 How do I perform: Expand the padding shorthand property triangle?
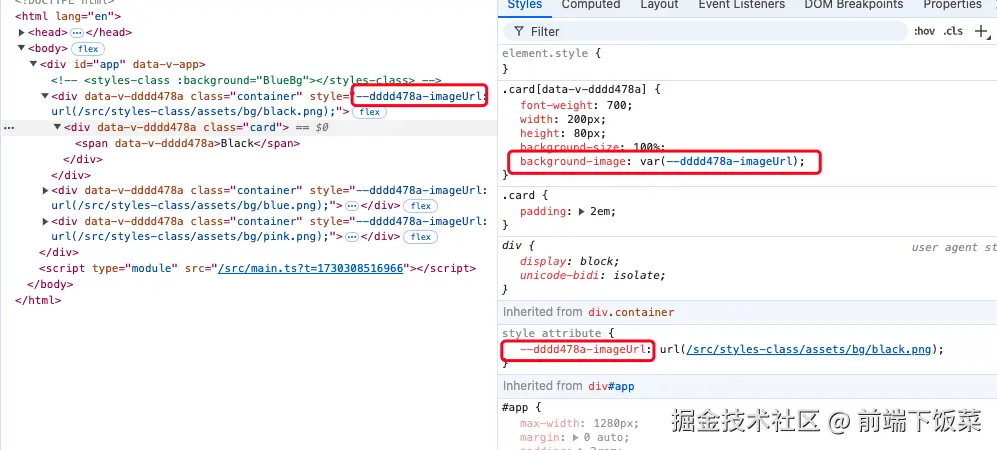[x=582, y=211]
